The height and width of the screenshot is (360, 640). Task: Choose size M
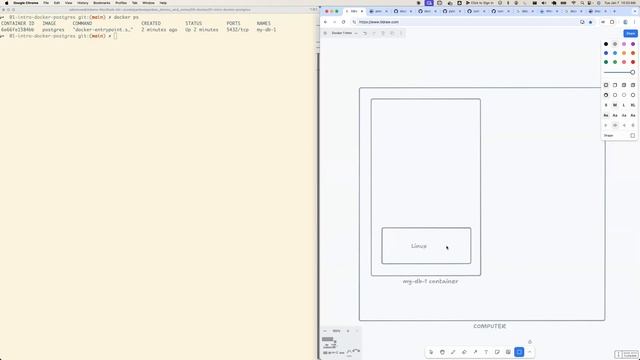pyautogui.click(x=615, y=105)
